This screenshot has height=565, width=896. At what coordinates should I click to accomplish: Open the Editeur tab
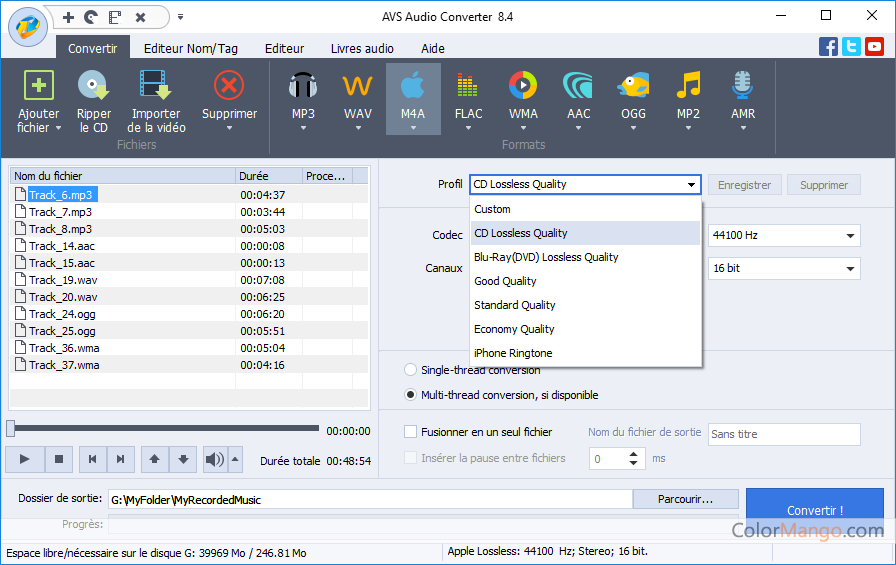[x=285, y=49]
